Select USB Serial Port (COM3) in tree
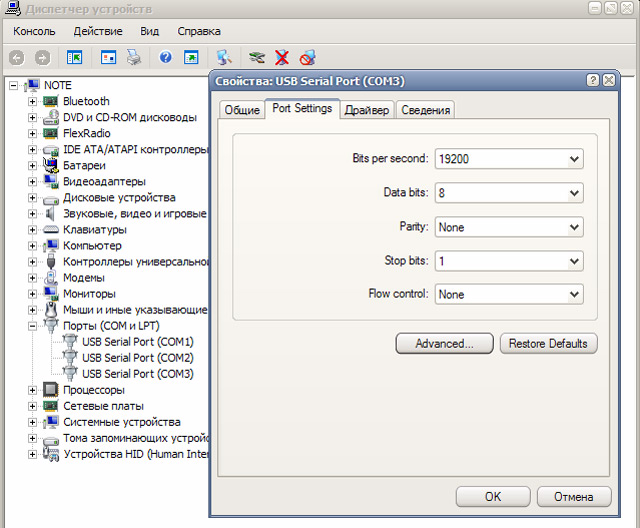The height and width of the screenshot is (528, 640). (138, 374)
